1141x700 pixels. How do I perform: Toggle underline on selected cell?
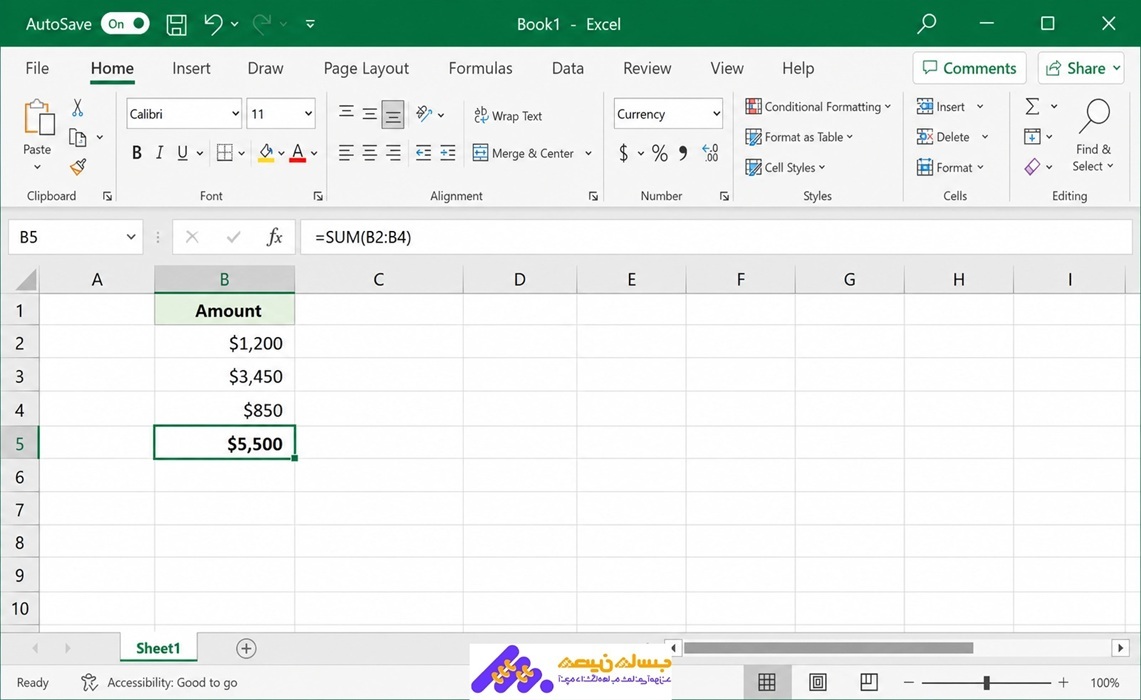pyautogui.click(x=182, y=153)
